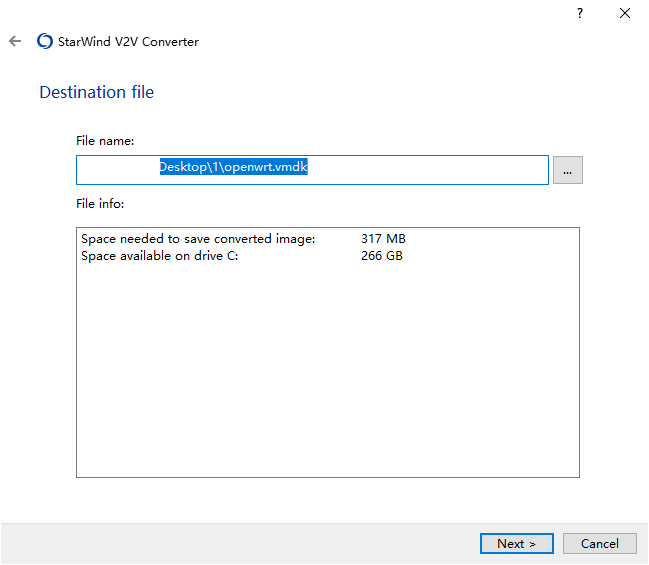The height and width of the screenshot is (565, 649).
Task: Proceed with the Next button
Action: click(x=517, y=543)
